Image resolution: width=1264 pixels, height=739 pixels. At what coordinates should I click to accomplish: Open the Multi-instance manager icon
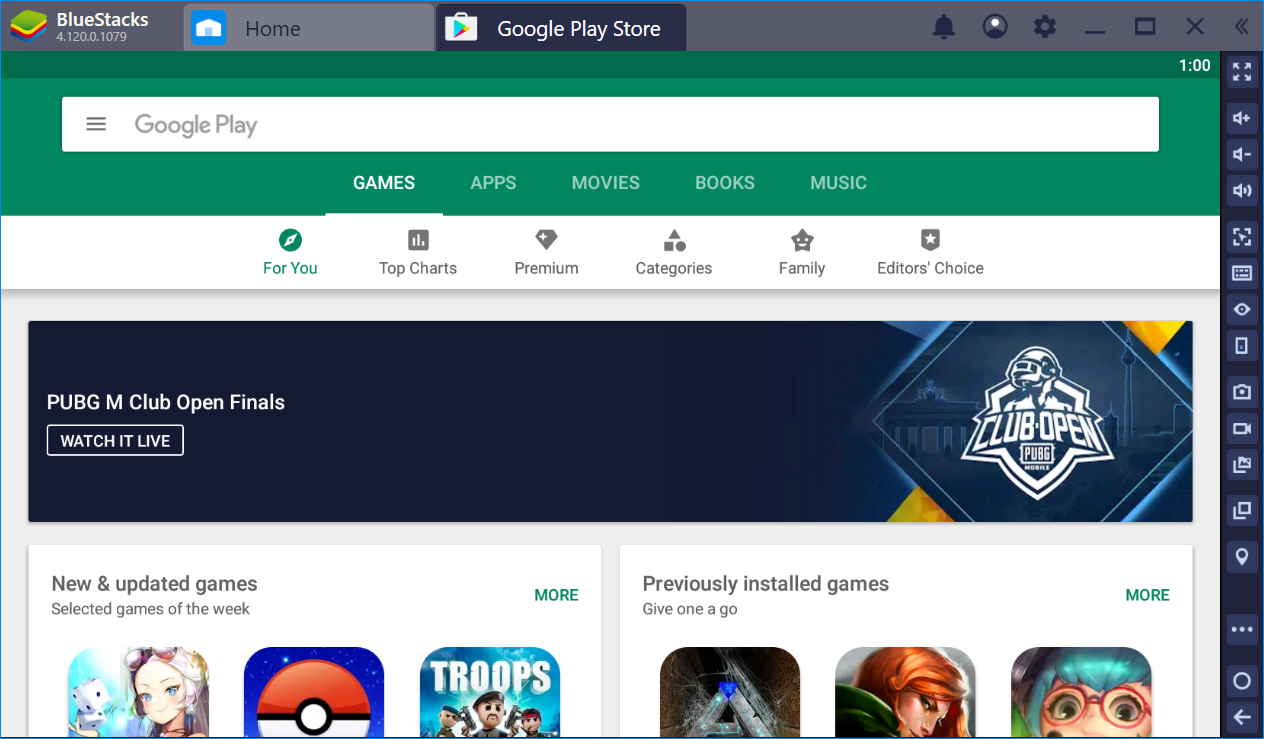1242,510
